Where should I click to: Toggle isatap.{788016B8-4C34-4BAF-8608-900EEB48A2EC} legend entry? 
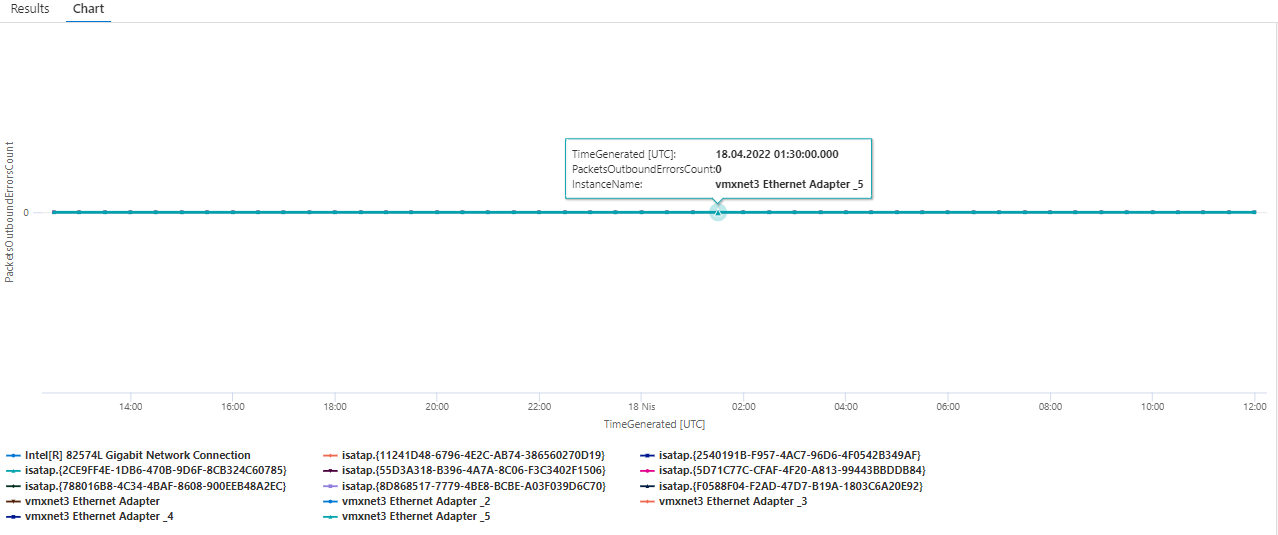click(147, 486)
